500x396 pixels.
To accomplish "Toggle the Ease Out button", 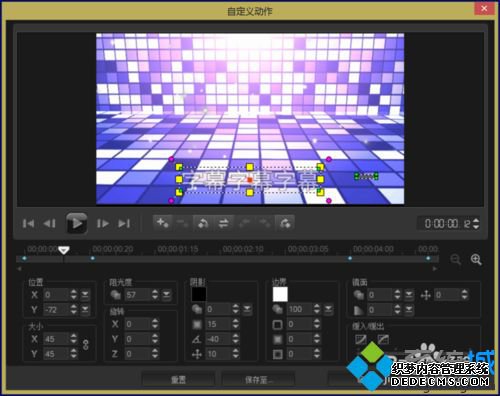I will [383, 339].
